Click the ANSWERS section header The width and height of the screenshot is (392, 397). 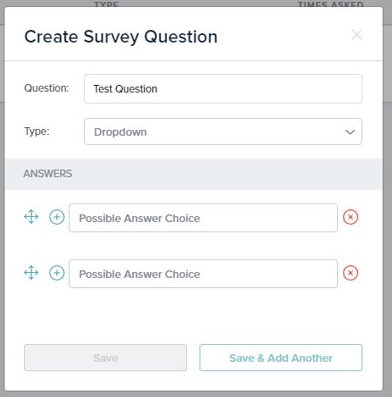(48, 174)
